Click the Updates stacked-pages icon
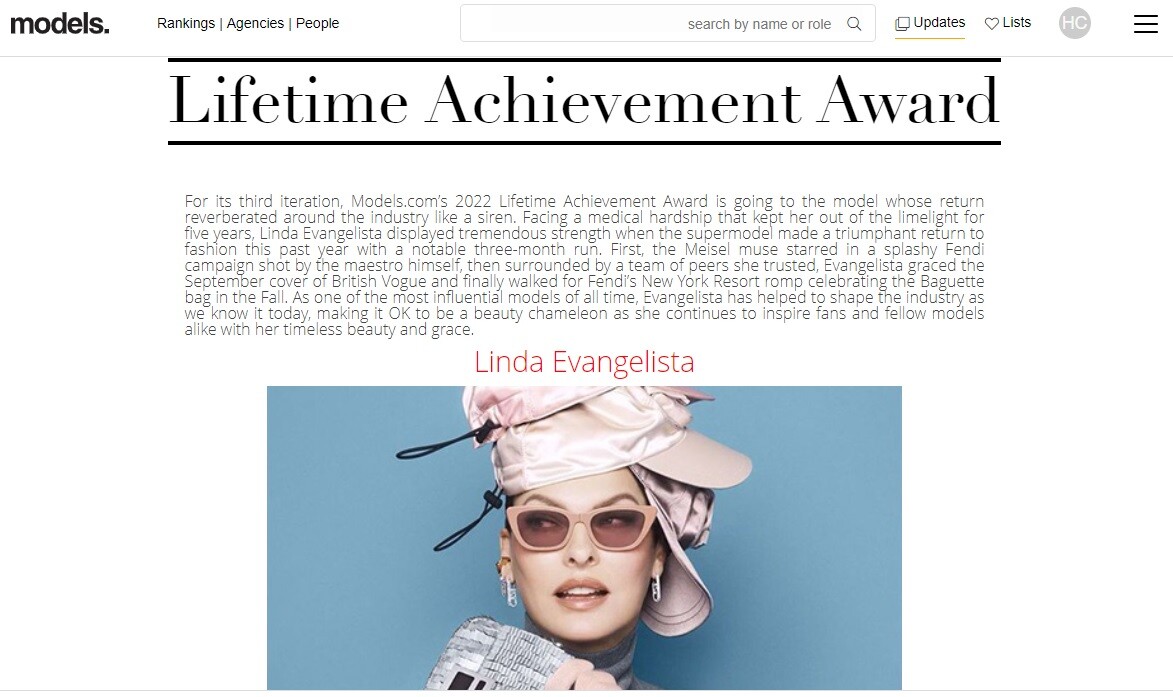This screenshot has height=697, width=1173. tap(902, 24)
